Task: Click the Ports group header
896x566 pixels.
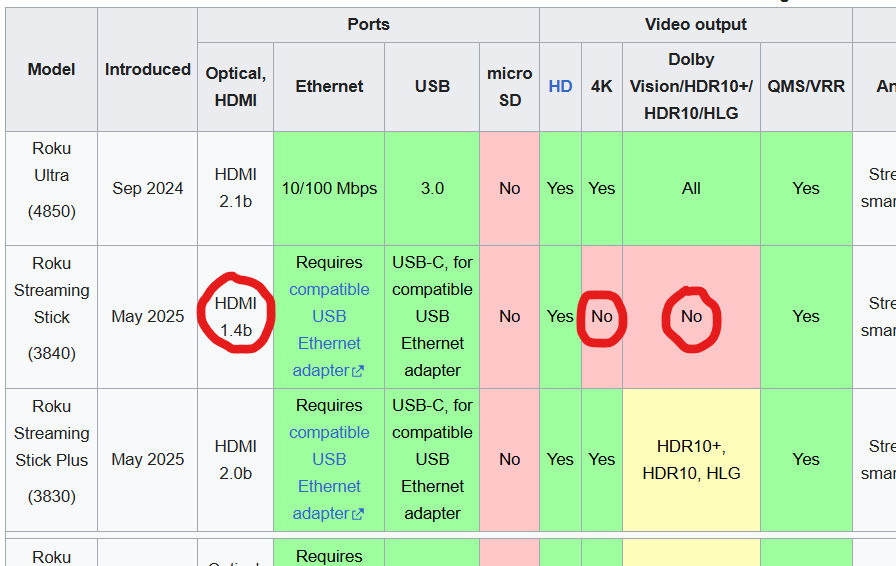Action: [368, 25]
